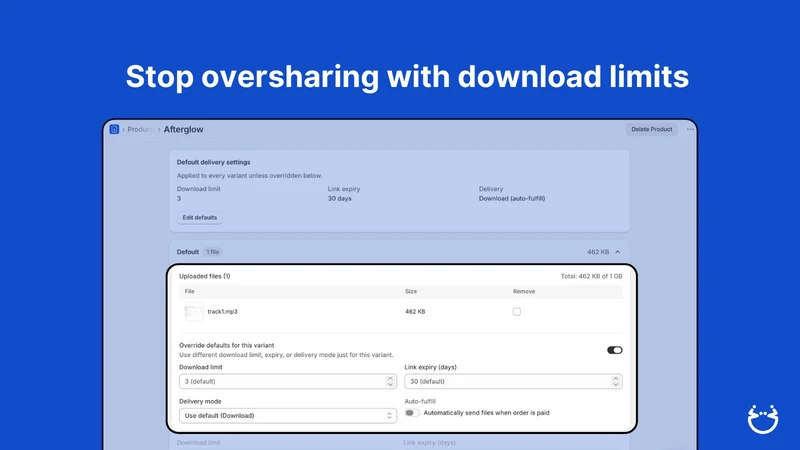Viewport: 800px width, 450px height.
Task: Click the Link expiry (days) input field
Action: (513, 381)
